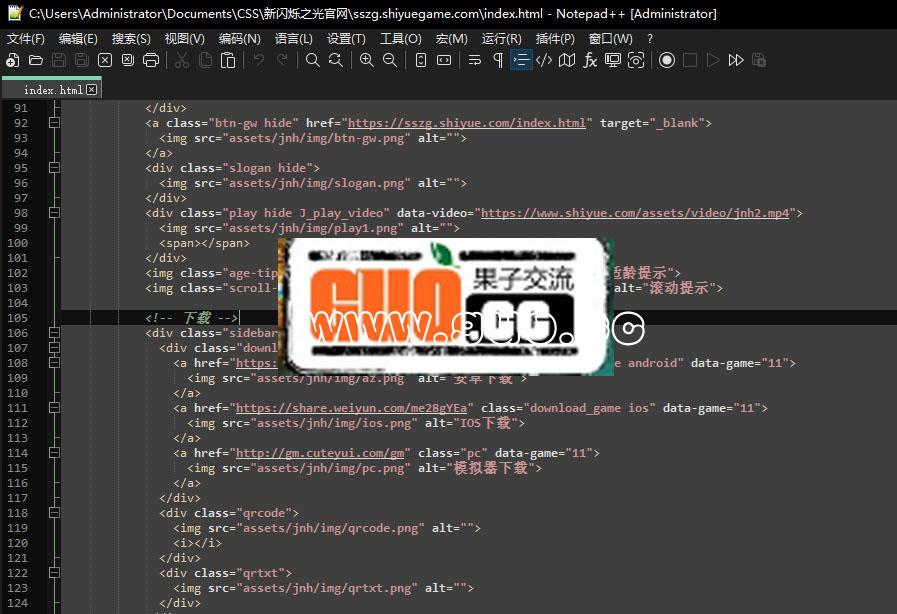This screenshot has width=897, height=614.
Task: Click line number 120 in the margin
Action: [17, 542]
